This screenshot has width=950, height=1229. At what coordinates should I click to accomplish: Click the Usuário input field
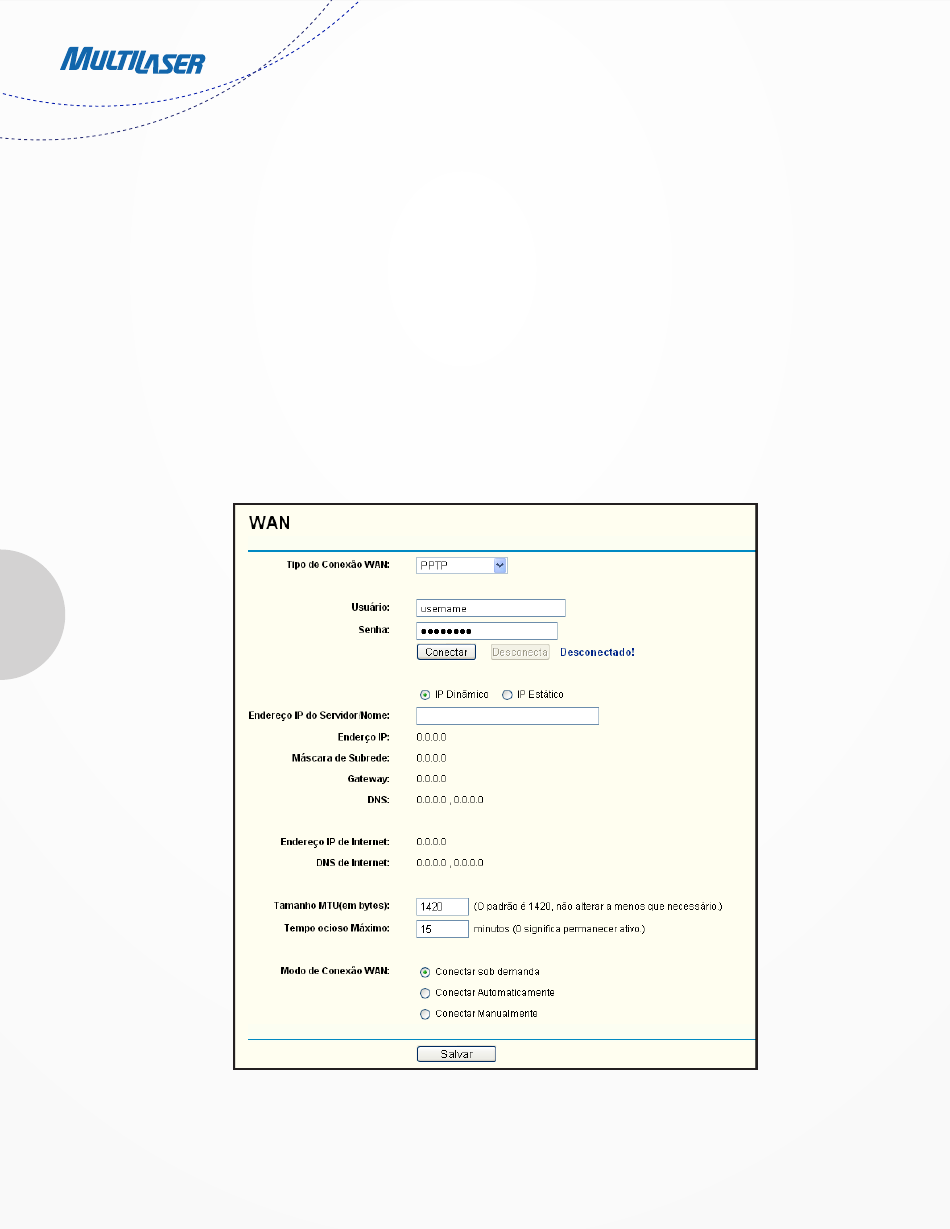[491, 608]
